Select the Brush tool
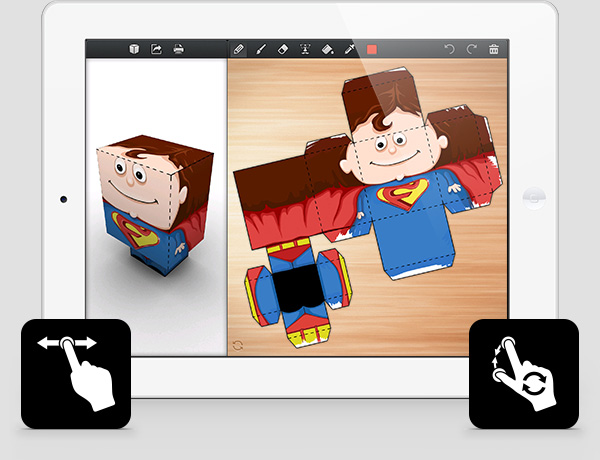600x460 pixels. pyautogui.click(x=260, y=48)
